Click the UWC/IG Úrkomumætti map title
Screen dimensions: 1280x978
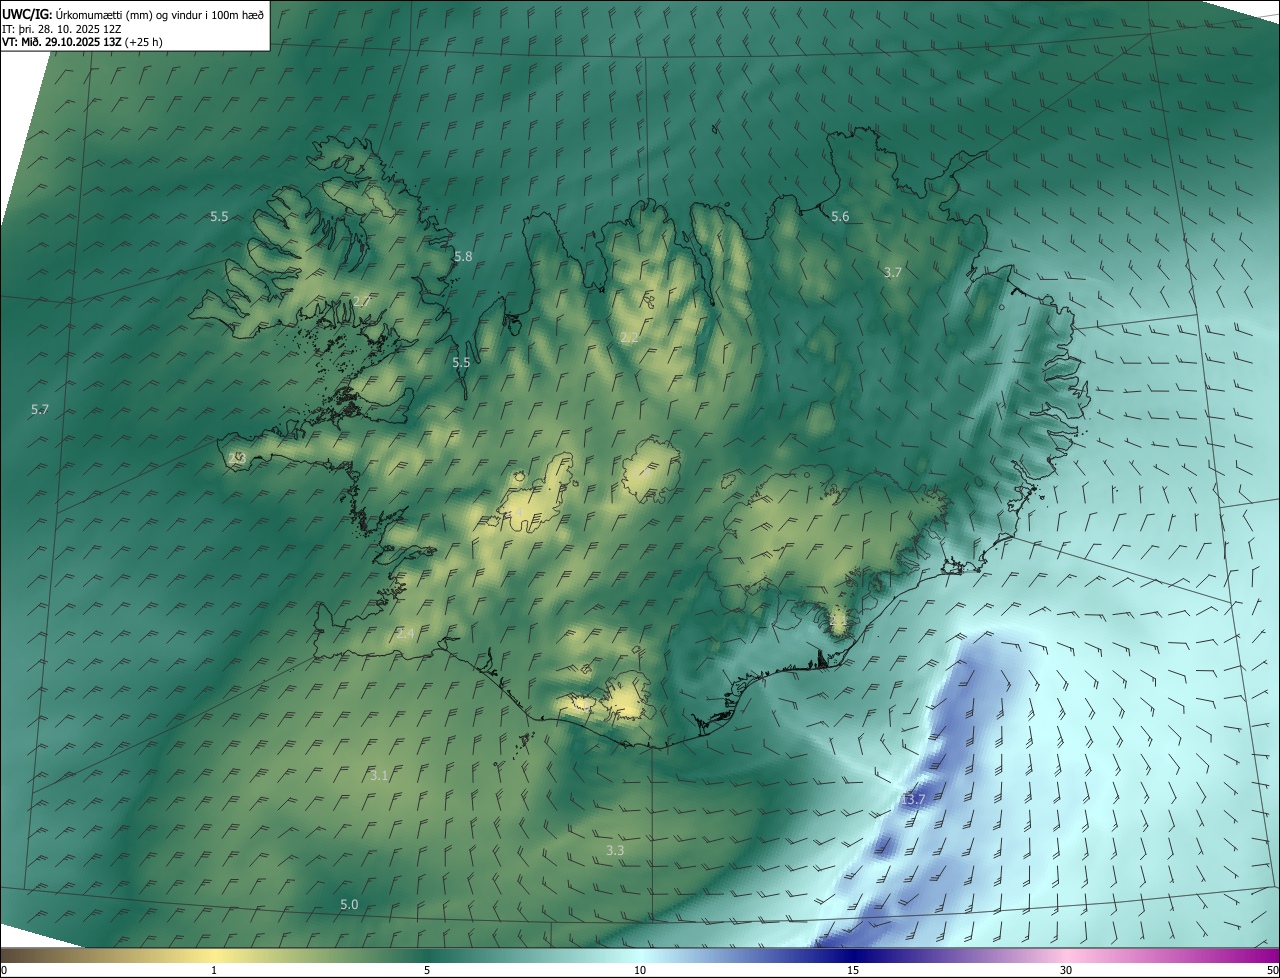(133, 14)
